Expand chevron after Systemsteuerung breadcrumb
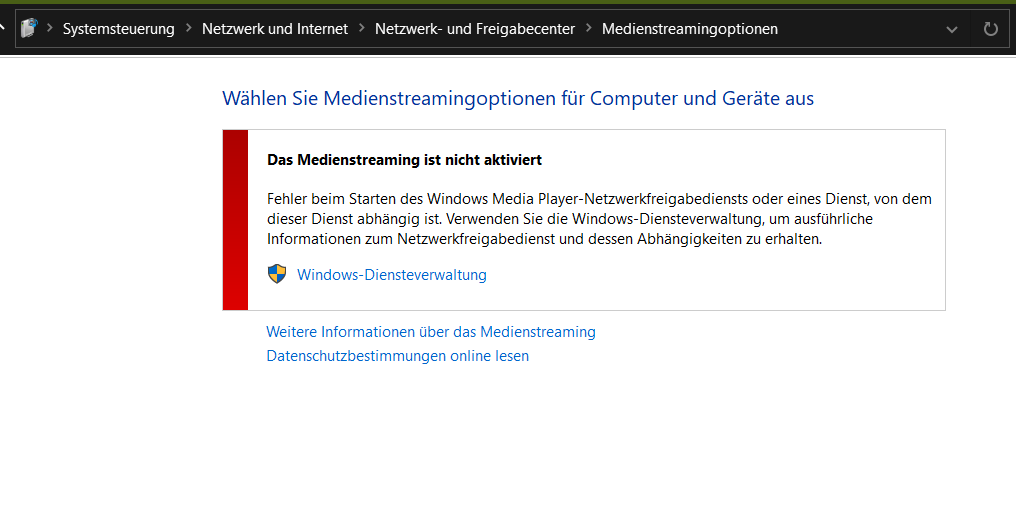The height and width of the screenshot is (526, 1016). coord(189,29)
